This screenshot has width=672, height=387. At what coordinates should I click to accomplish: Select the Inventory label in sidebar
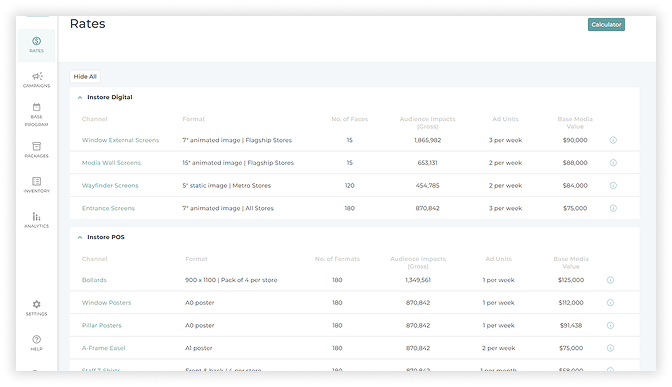(x=36, y=191)
